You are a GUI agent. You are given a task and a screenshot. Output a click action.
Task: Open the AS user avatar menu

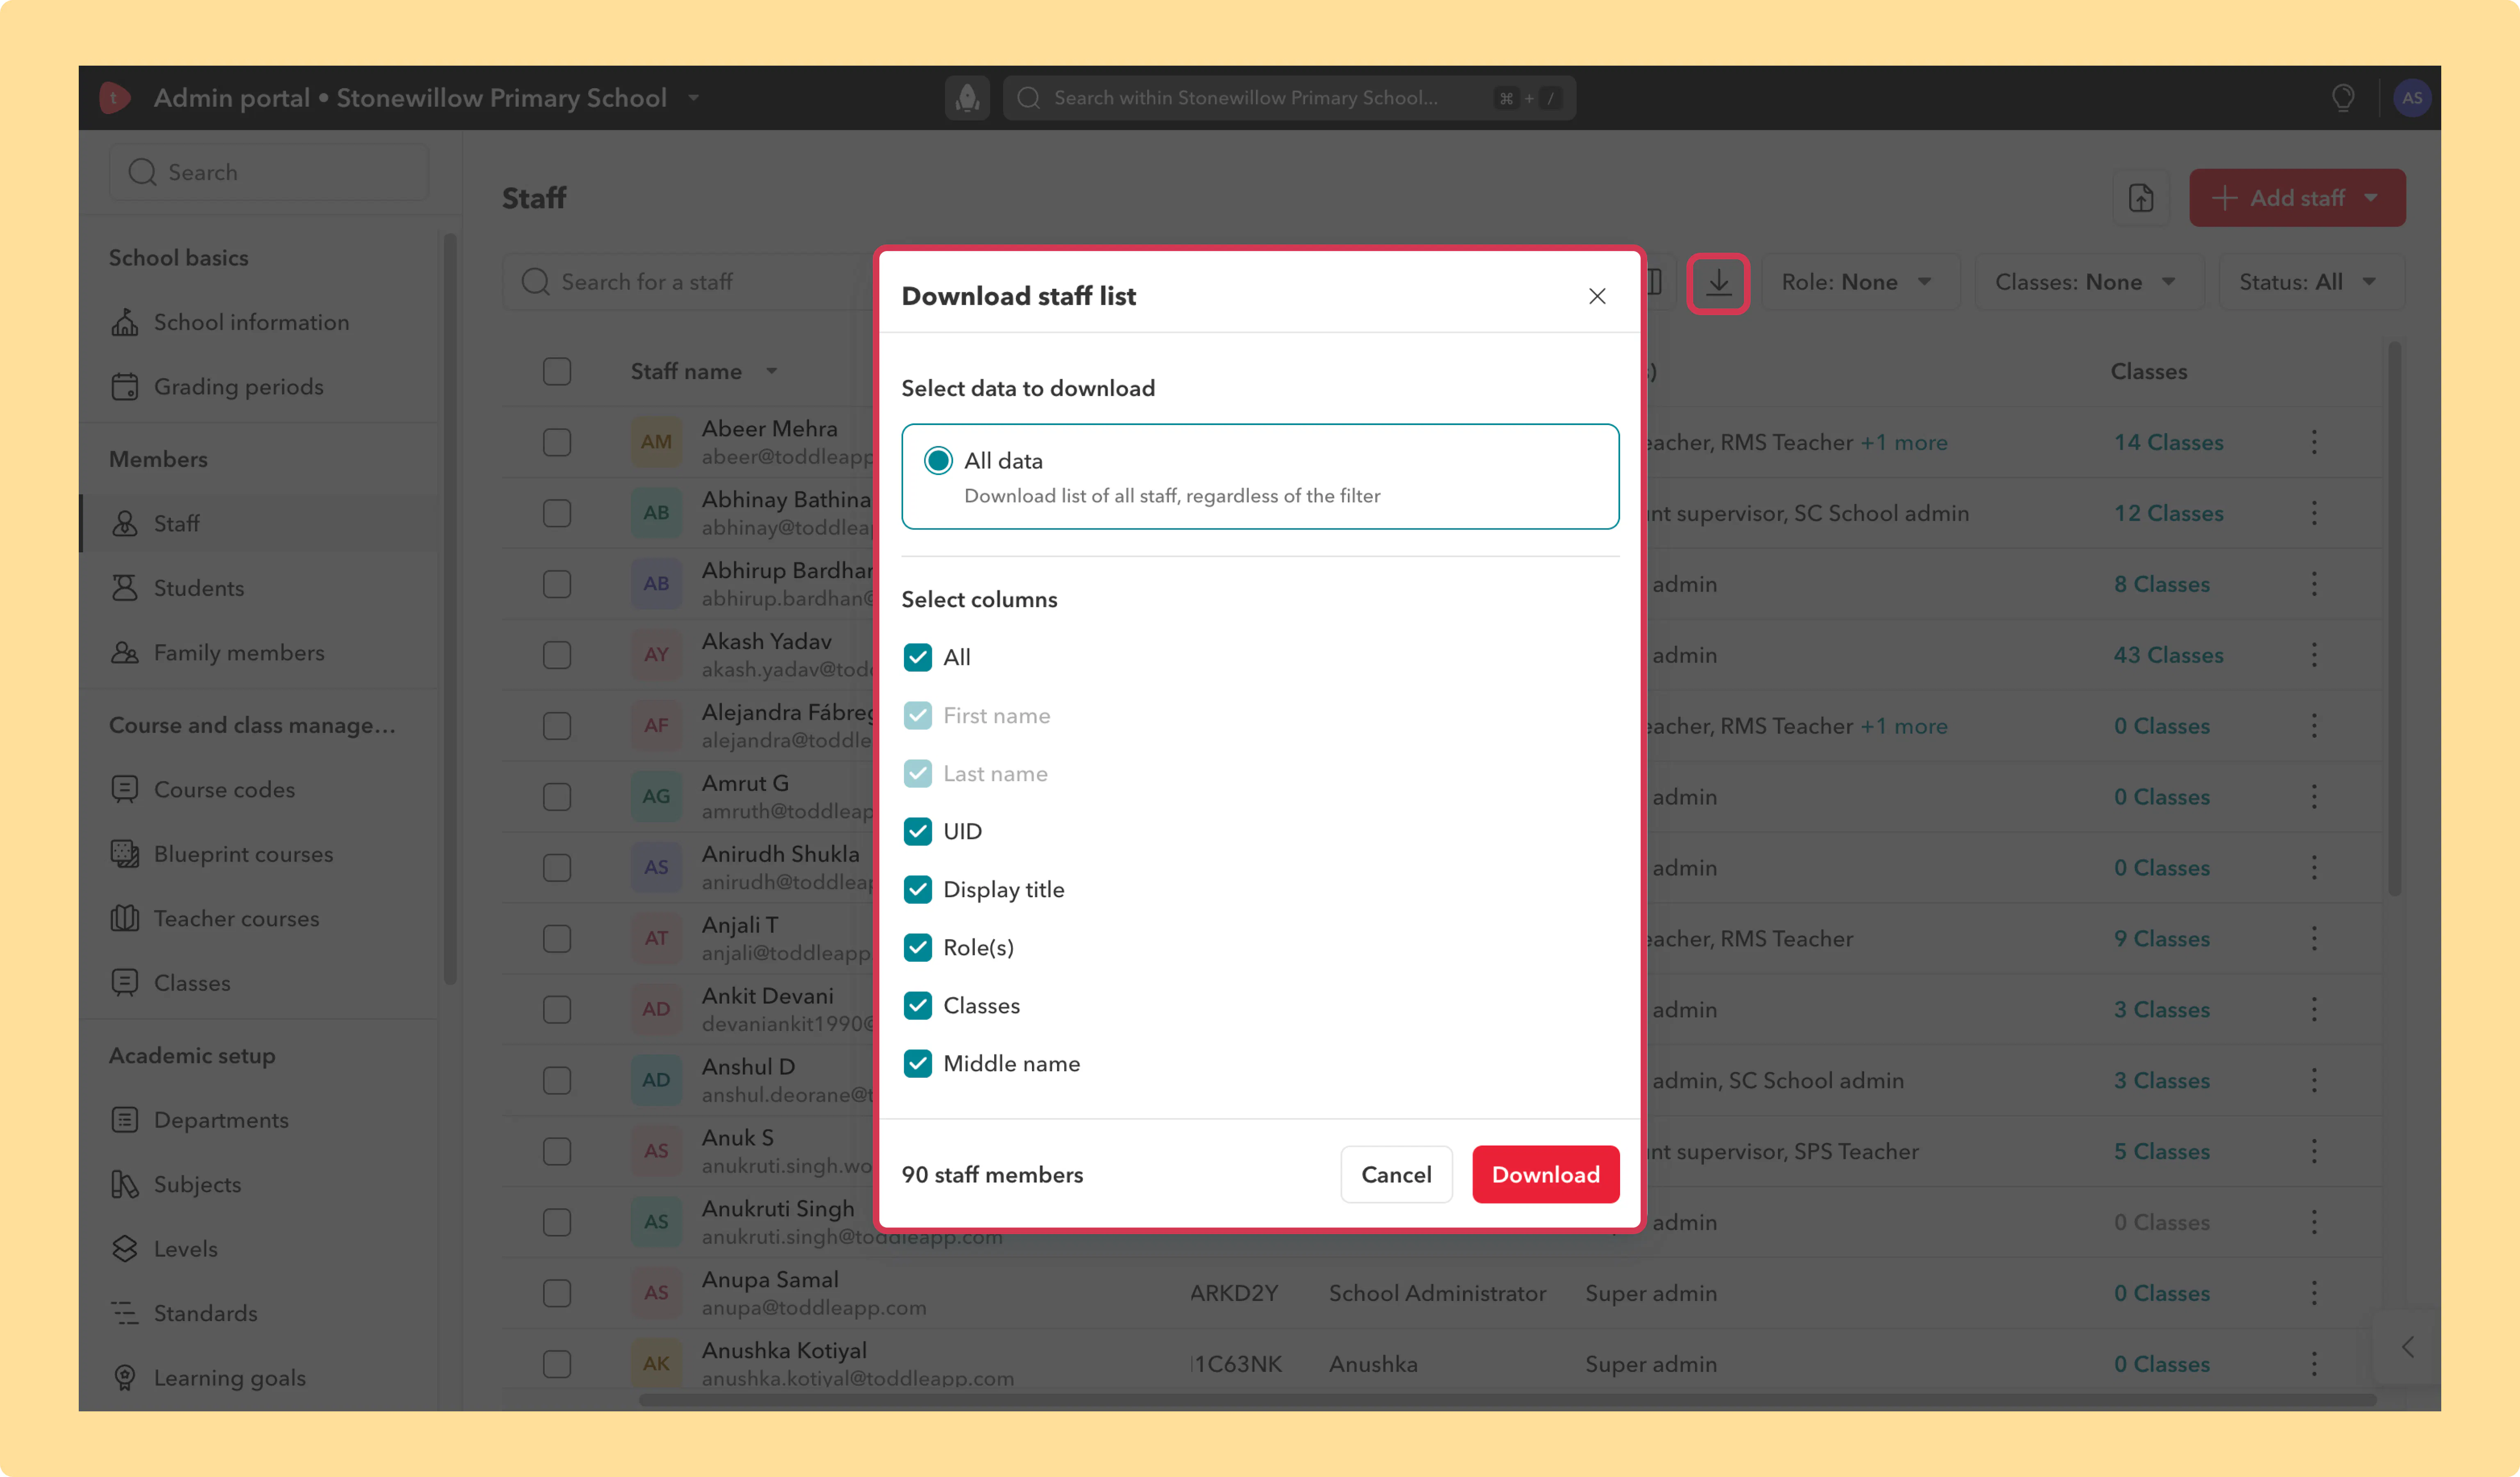pos(2412,98)
